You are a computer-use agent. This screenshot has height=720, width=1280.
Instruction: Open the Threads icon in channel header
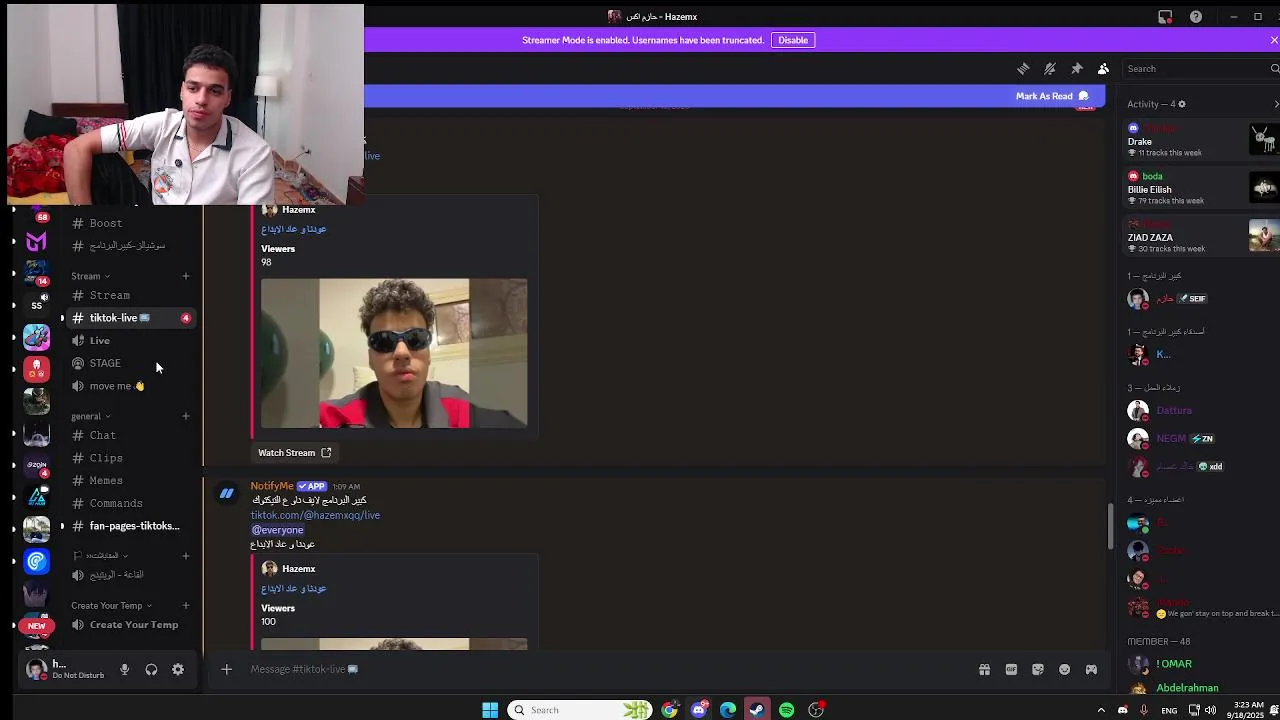point(1023,69)
